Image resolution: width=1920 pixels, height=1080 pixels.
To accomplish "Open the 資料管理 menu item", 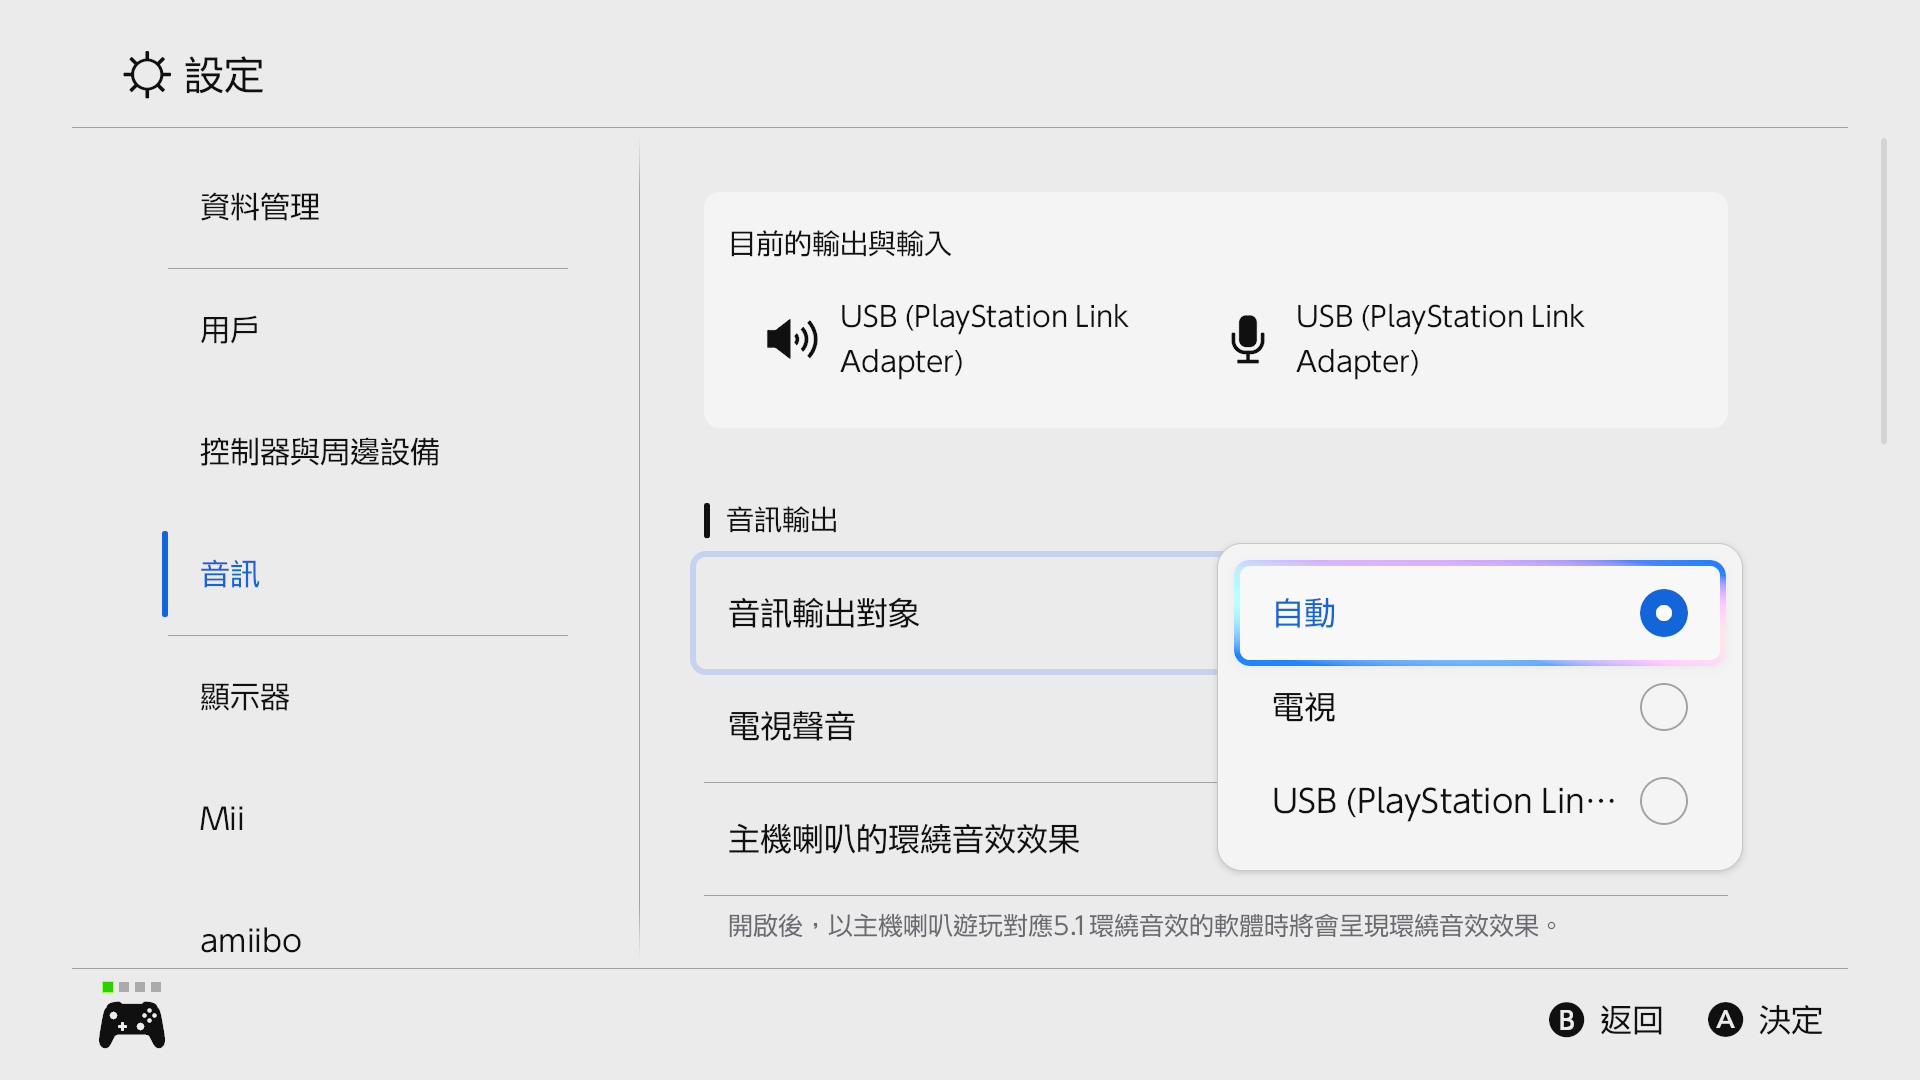I will point(260,207).
